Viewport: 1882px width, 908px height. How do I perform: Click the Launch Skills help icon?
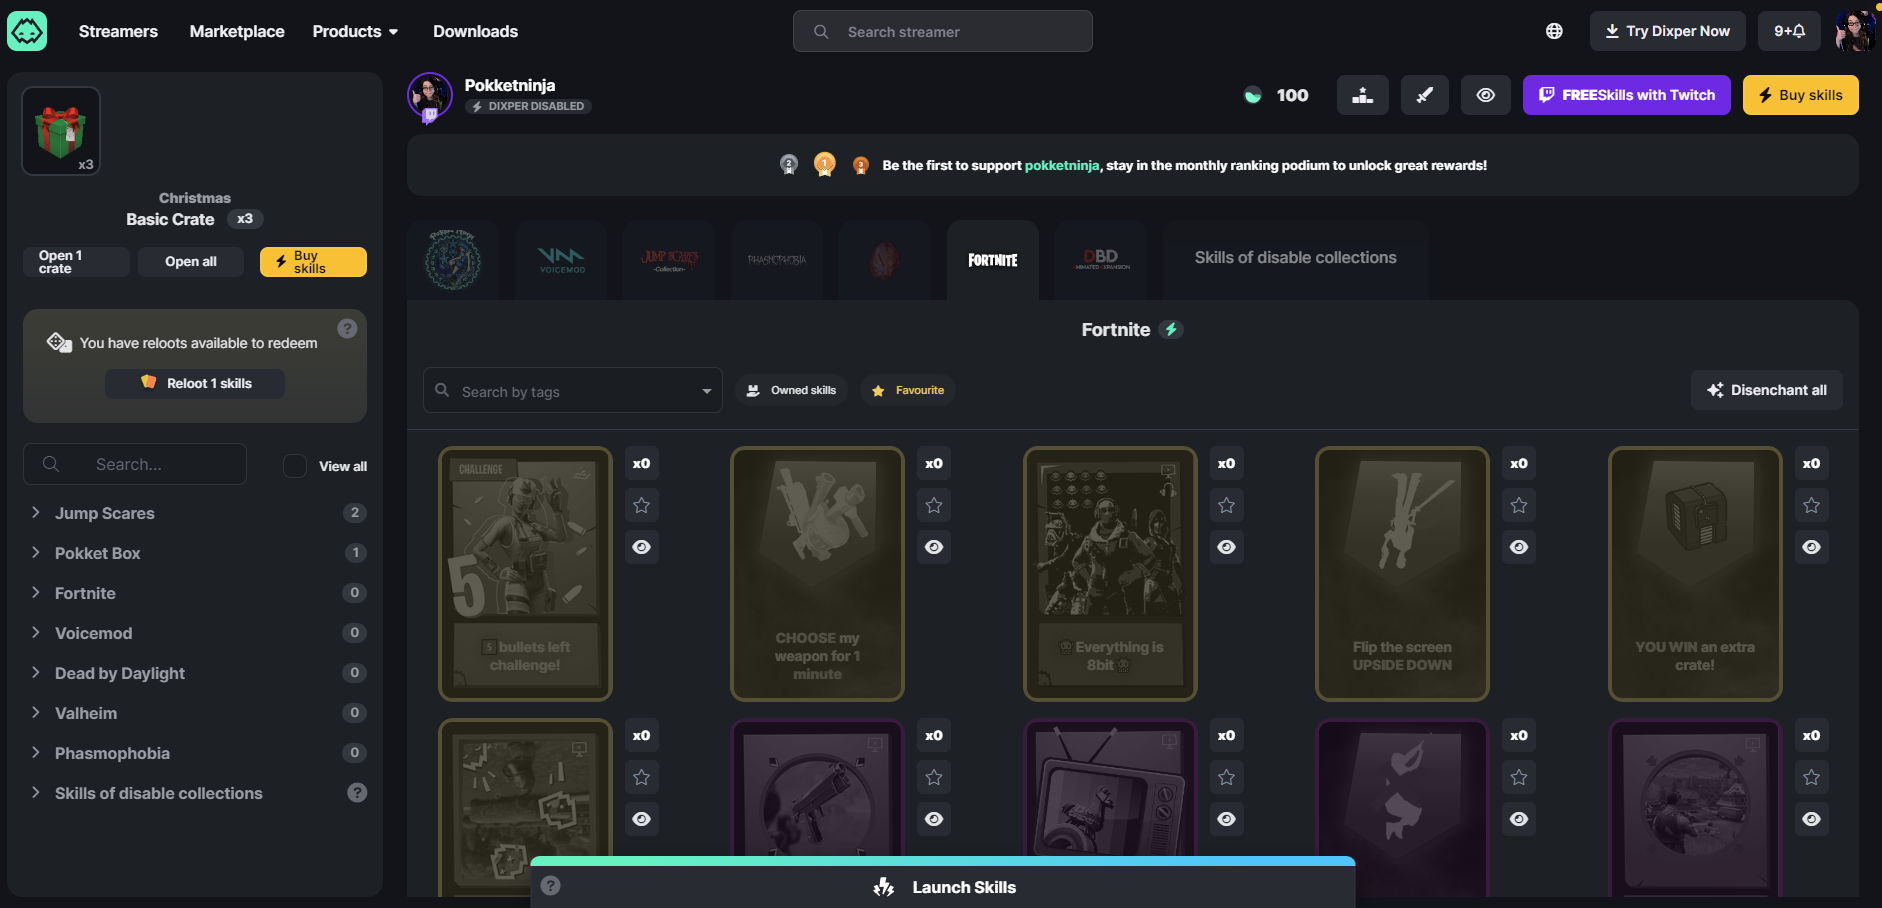[x=550, y=885]
